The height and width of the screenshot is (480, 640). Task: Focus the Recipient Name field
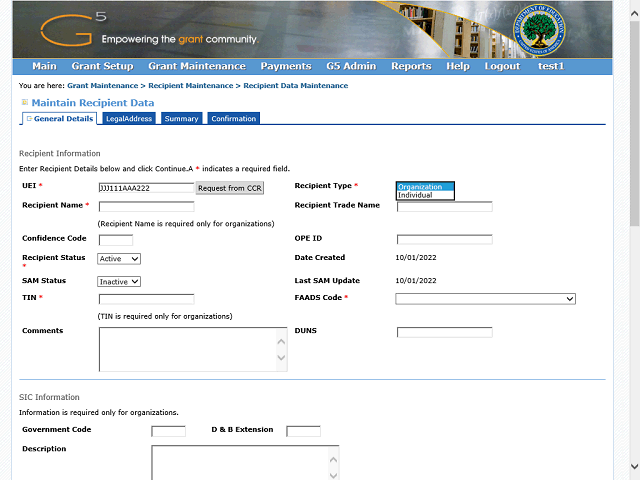coord(147,207)
